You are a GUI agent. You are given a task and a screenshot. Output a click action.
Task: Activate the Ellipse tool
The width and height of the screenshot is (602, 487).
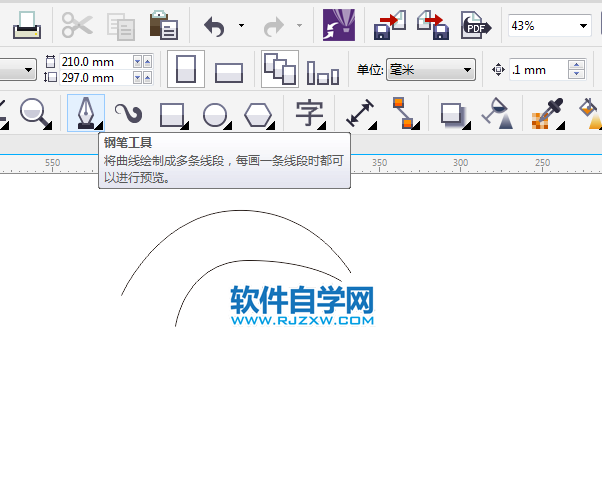(x=215, y=113)
